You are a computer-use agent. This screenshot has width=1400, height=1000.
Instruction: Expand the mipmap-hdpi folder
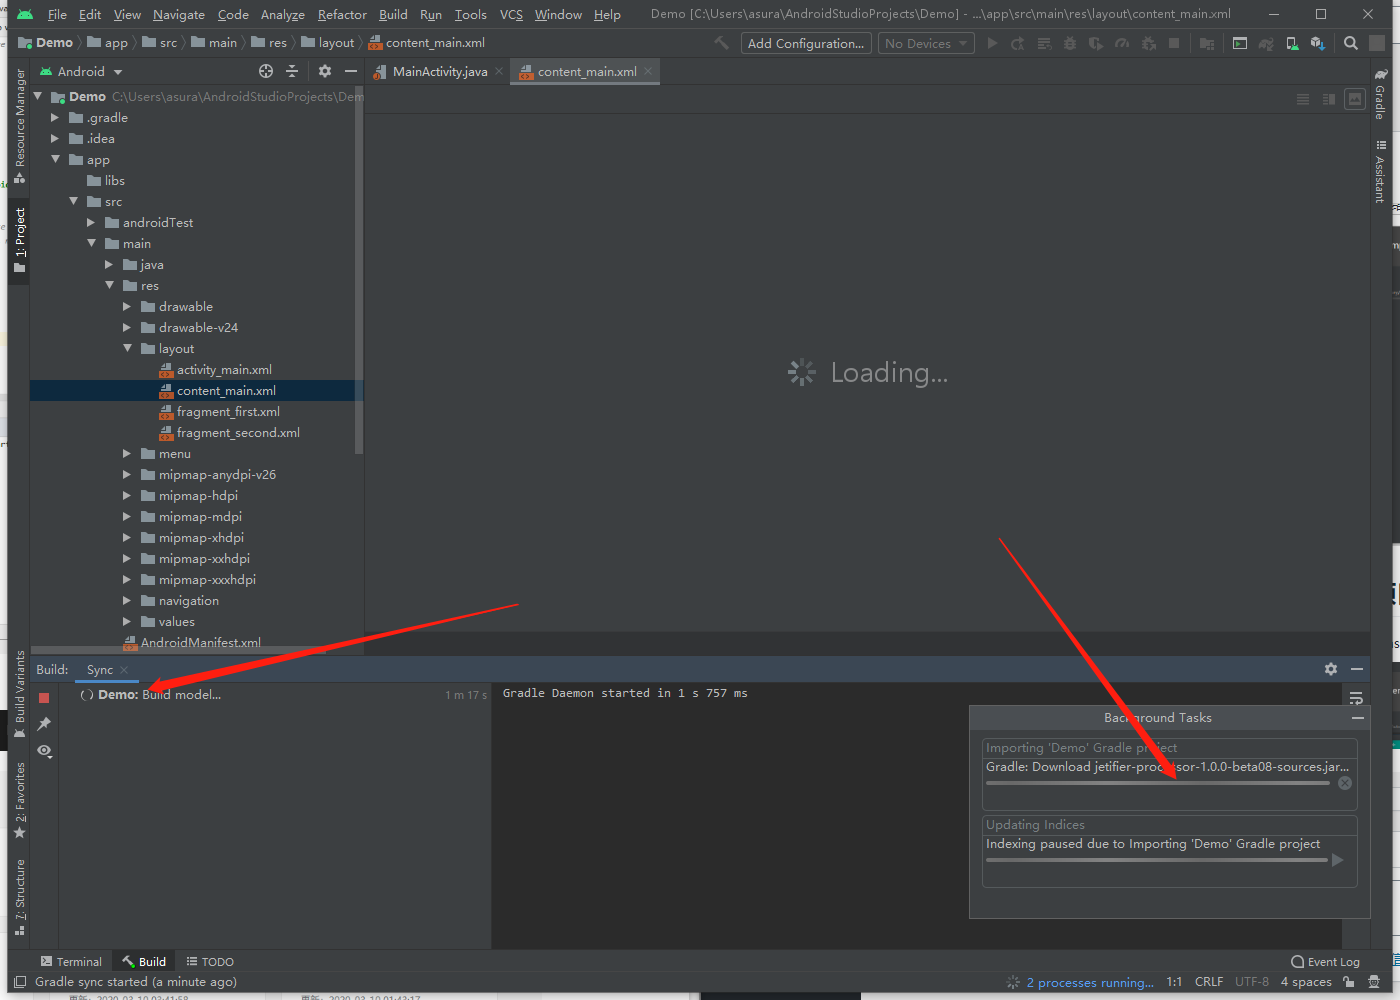tap(127, 496)
